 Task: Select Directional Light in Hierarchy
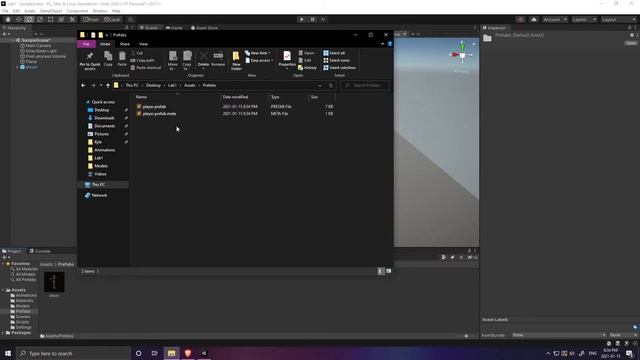click(41, 51)
